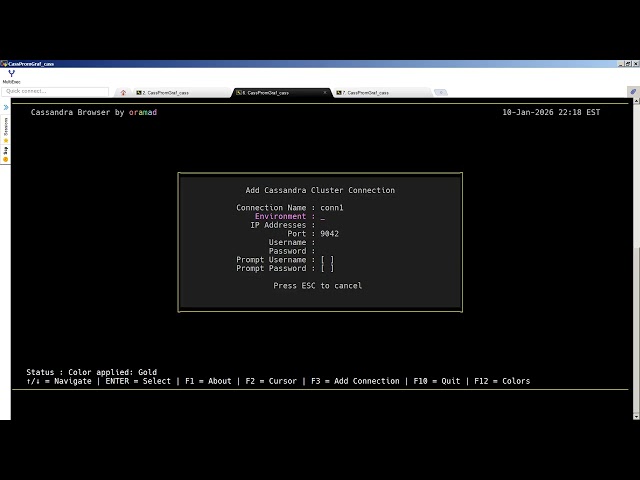640x480 pixels.
Task: Click 'F1 = About' hint
Action: tap(208, 381)
